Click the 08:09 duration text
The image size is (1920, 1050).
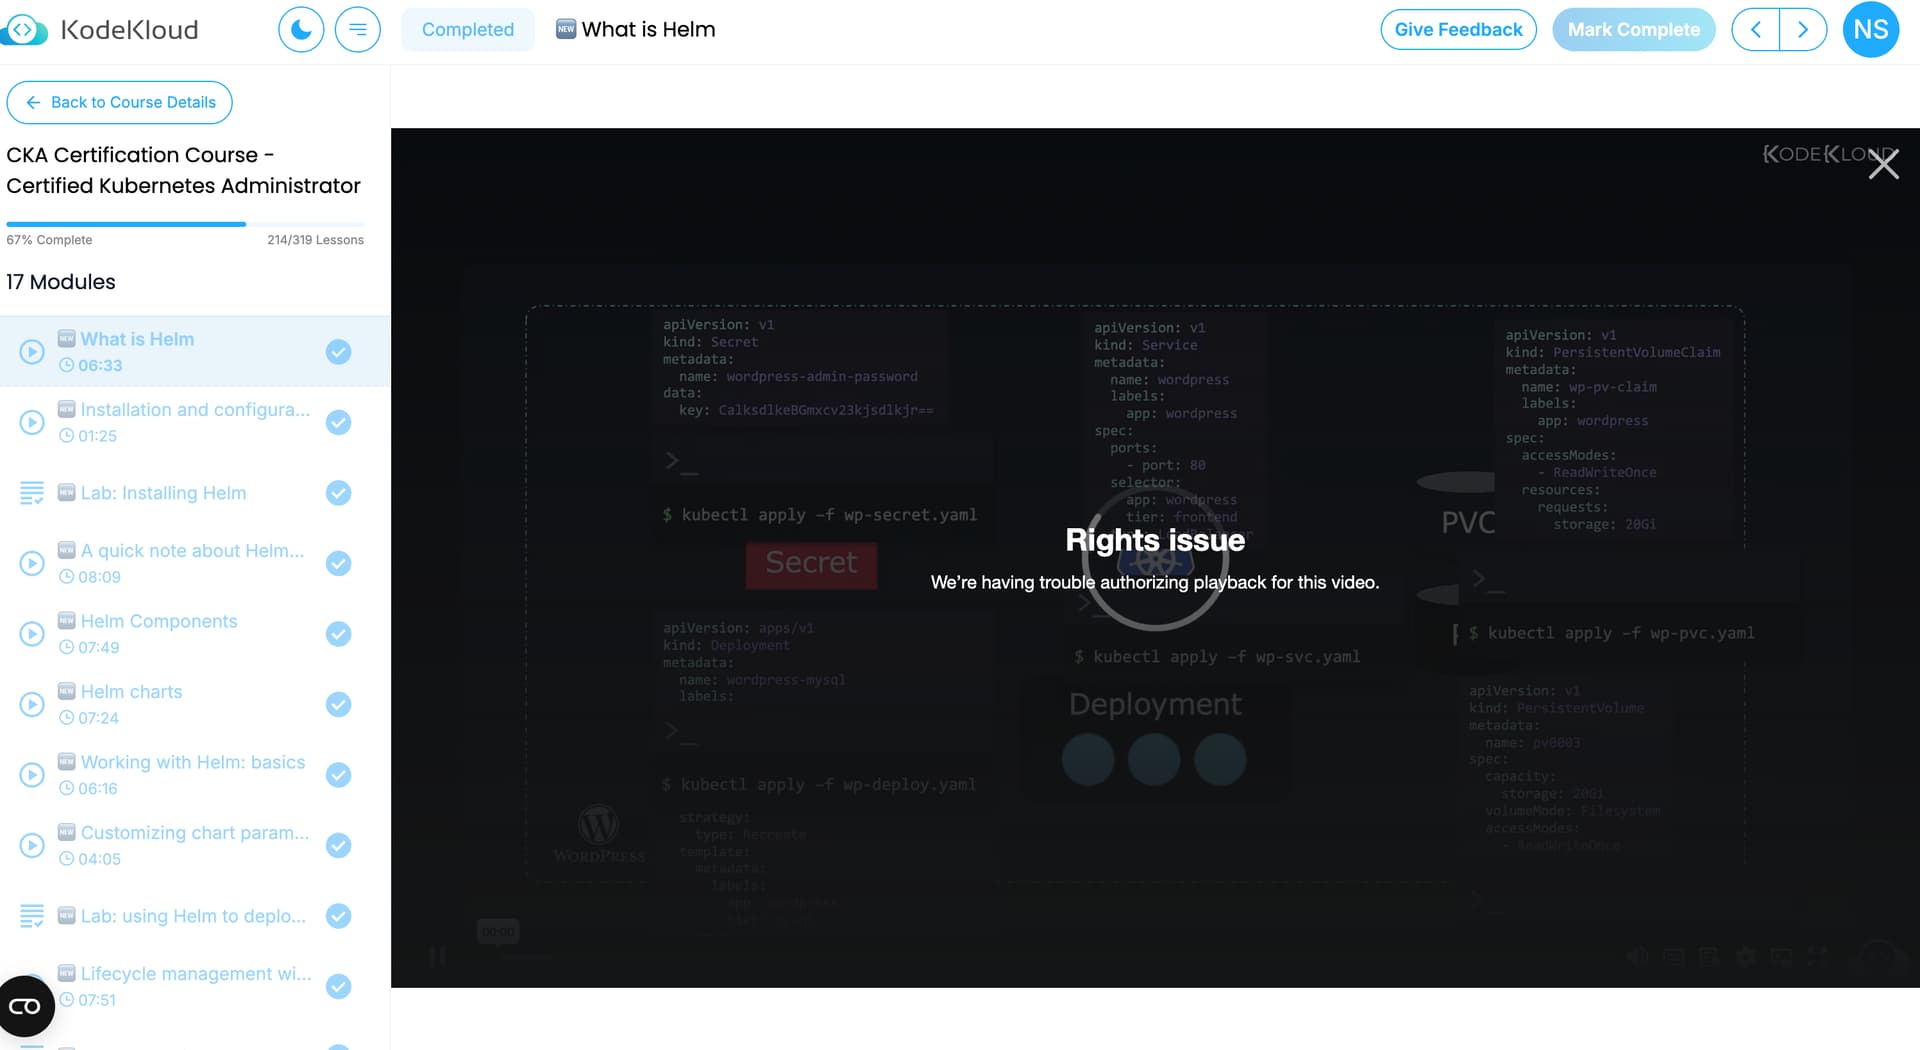[99, 577]
